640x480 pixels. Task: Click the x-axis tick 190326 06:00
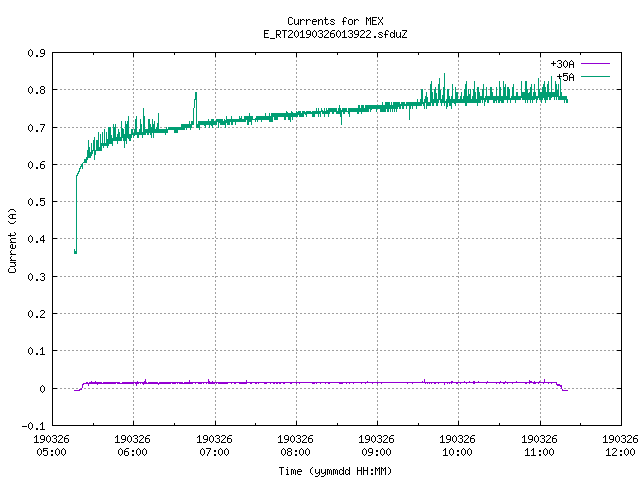click(132, 446)
